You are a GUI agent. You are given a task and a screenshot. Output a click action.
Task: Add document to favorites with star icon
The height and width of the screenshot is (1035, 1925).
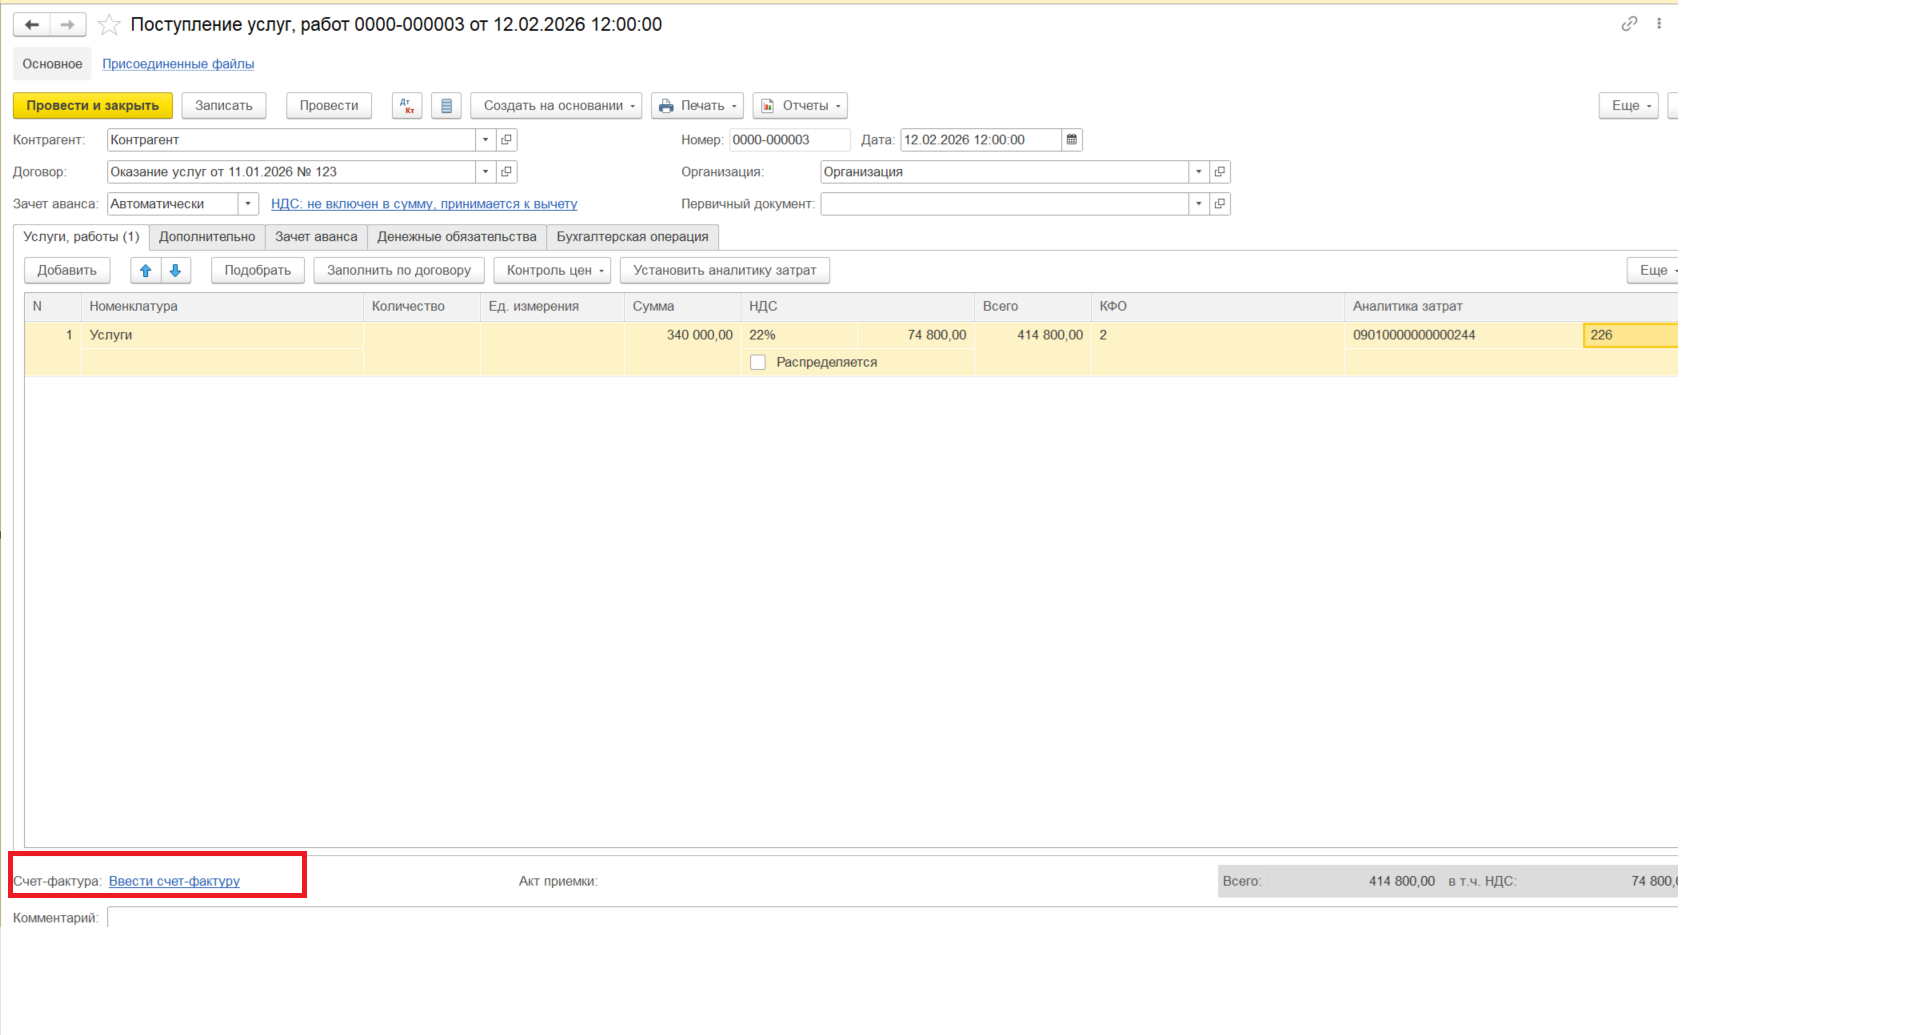[109, 24]
